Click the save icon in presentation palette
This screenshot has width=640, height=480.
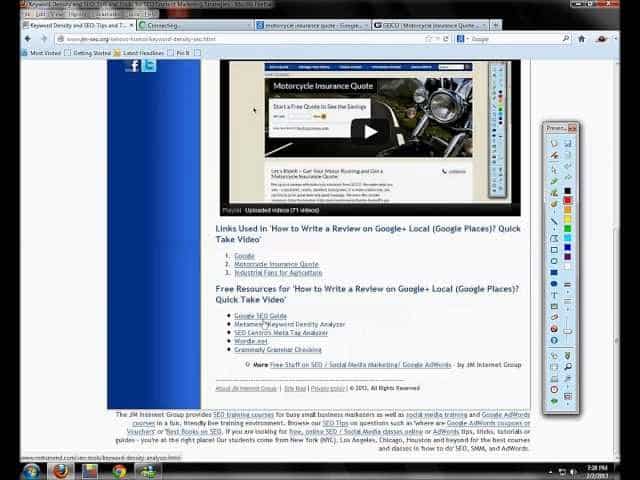(568, 144)
